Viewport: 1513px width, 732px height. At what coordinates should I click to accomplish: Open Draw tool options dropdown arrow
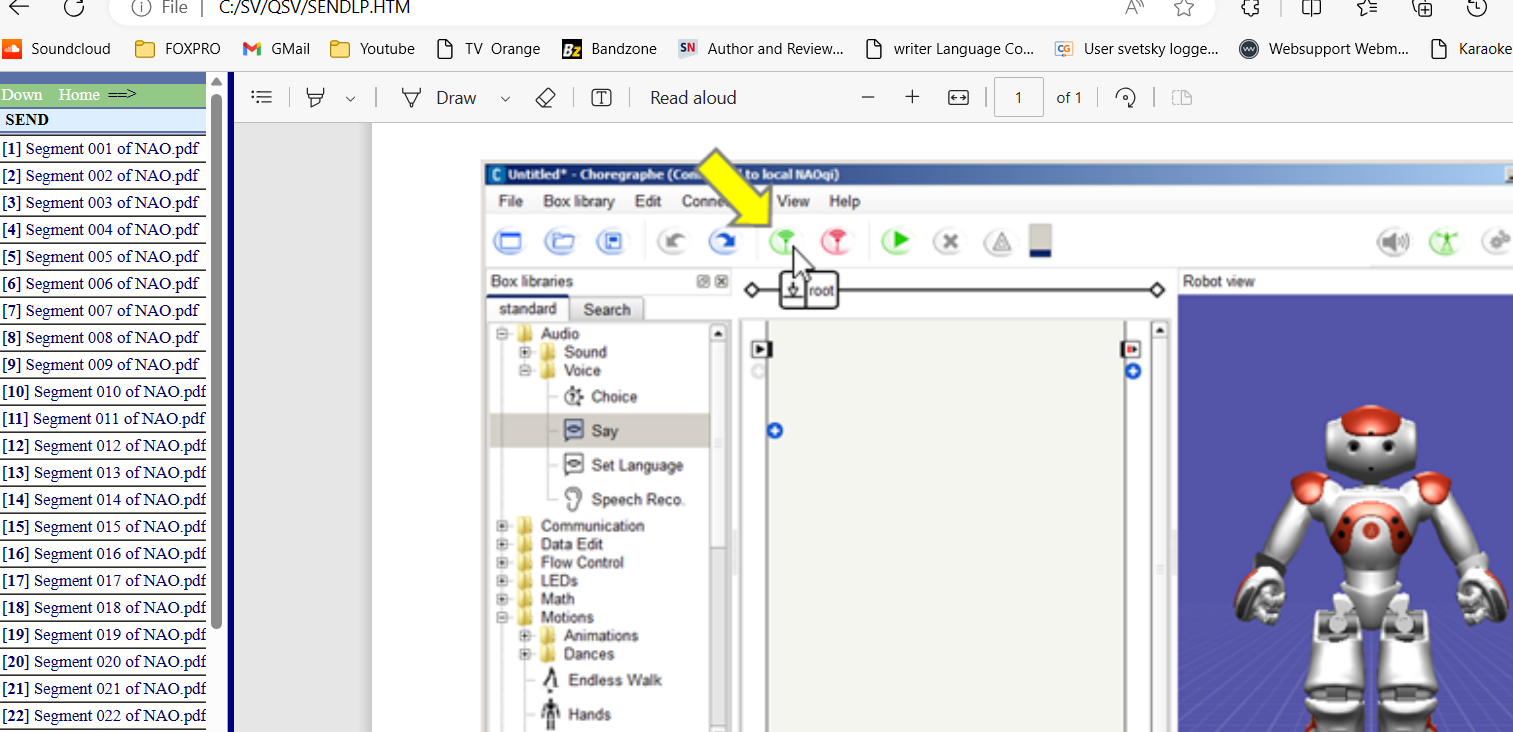505,98
